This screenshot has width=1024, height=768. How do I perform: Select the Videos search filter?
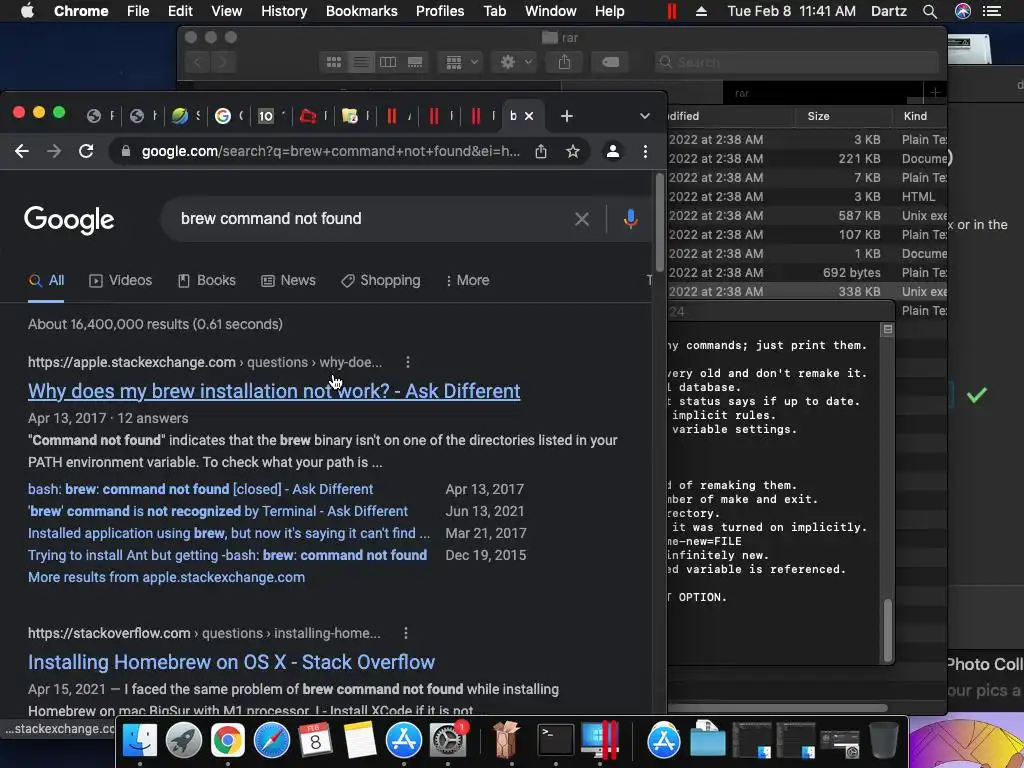point(120,280)
